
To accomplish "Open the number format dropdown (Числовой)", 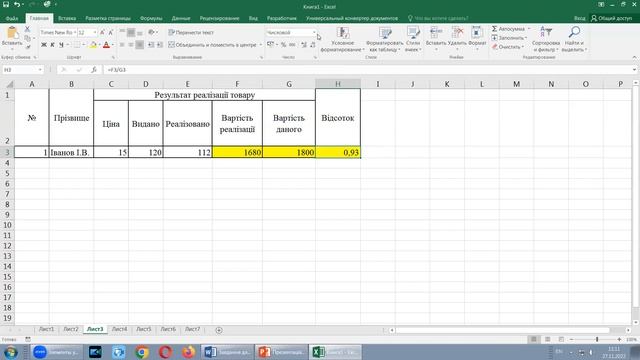I will (314, 32).
